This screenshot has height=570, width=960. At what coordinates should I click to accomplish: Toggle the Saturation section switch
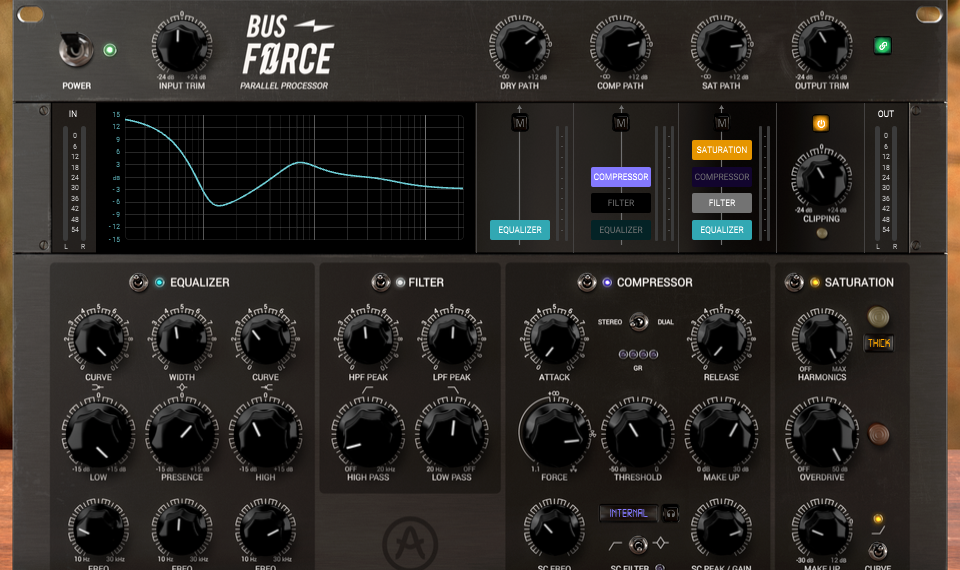794,283
